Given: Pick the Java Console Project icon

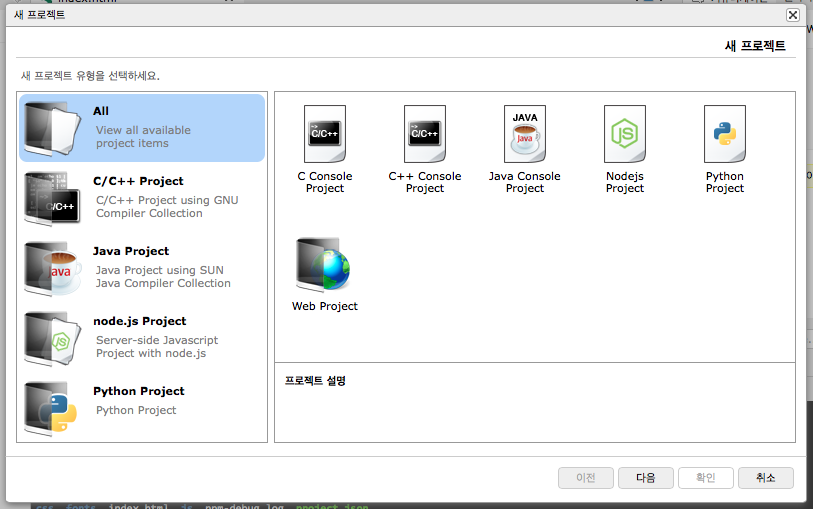Looking at the screenshot, I should [525, 134].
